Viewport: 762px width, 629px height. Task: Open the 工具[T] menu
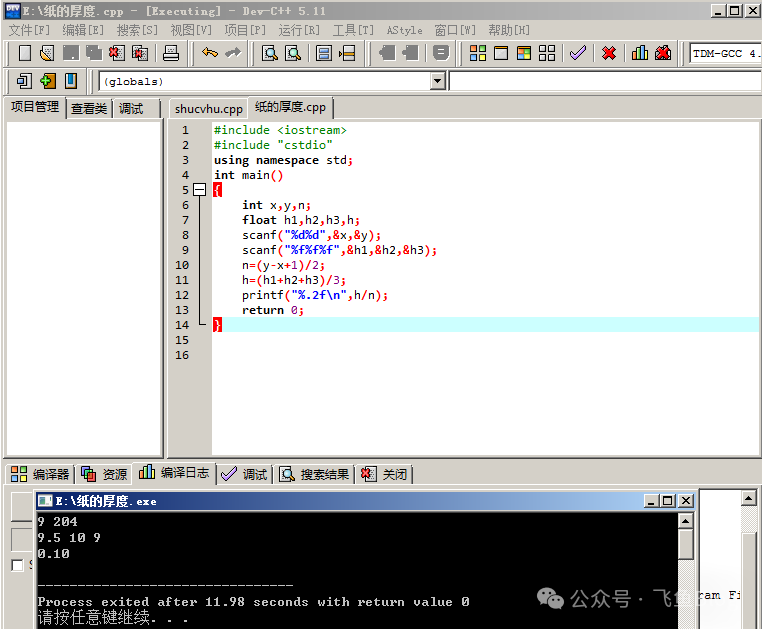point(353,30)
